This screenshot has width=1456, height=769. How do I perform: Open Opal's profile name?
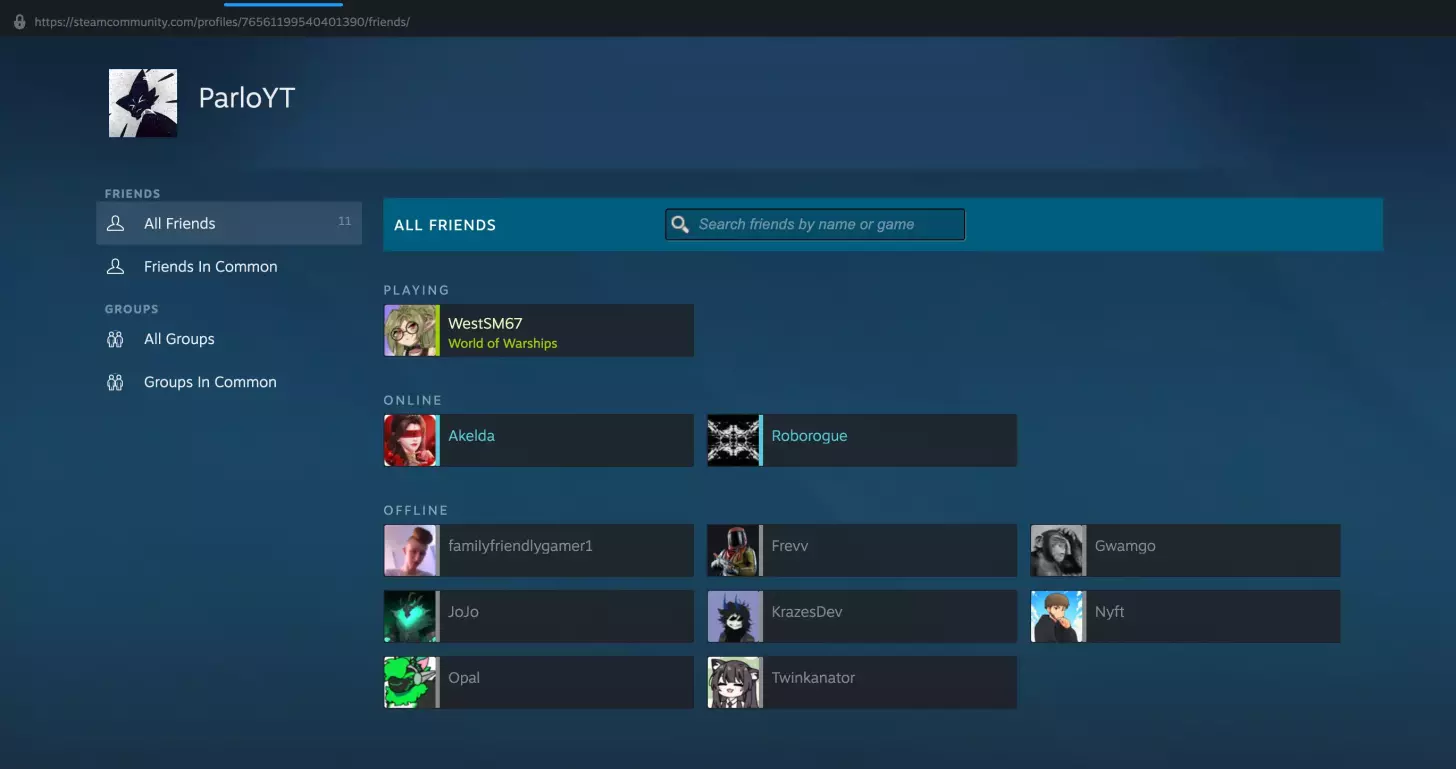(x=464, y=678)
